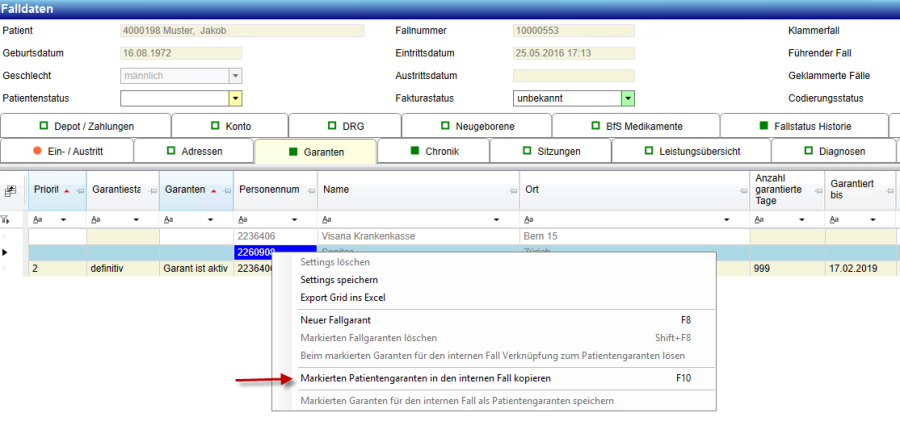
Task: Click the Austrittsdatum input field
Action: click(573, 75)
